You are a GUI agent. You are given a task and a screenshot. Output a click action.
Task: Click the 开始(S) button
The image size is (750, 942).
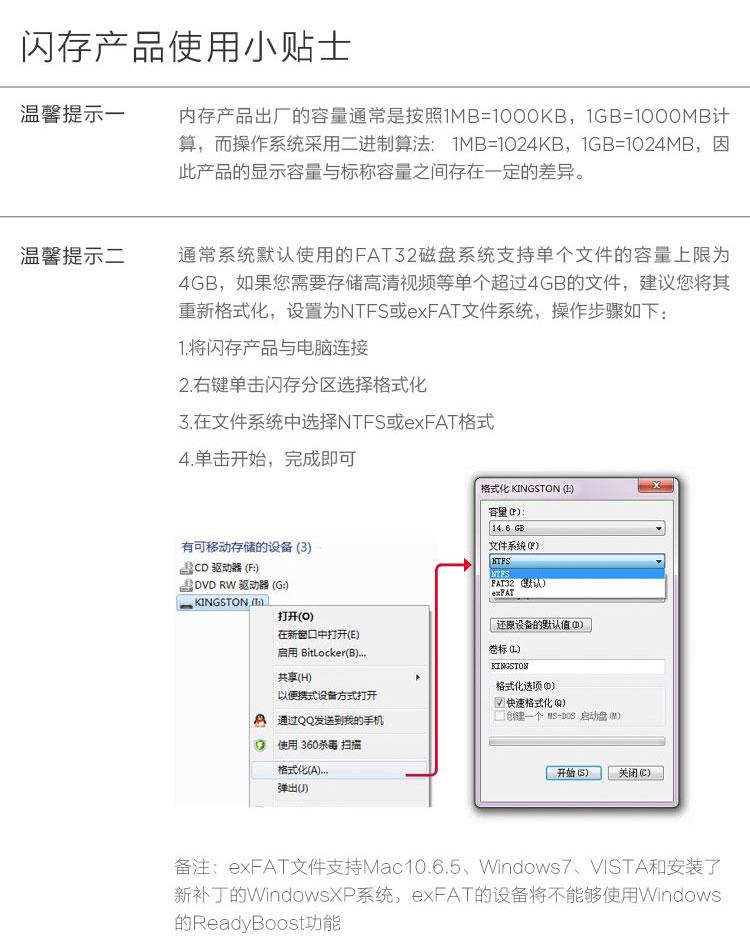[x=573, y=773]
